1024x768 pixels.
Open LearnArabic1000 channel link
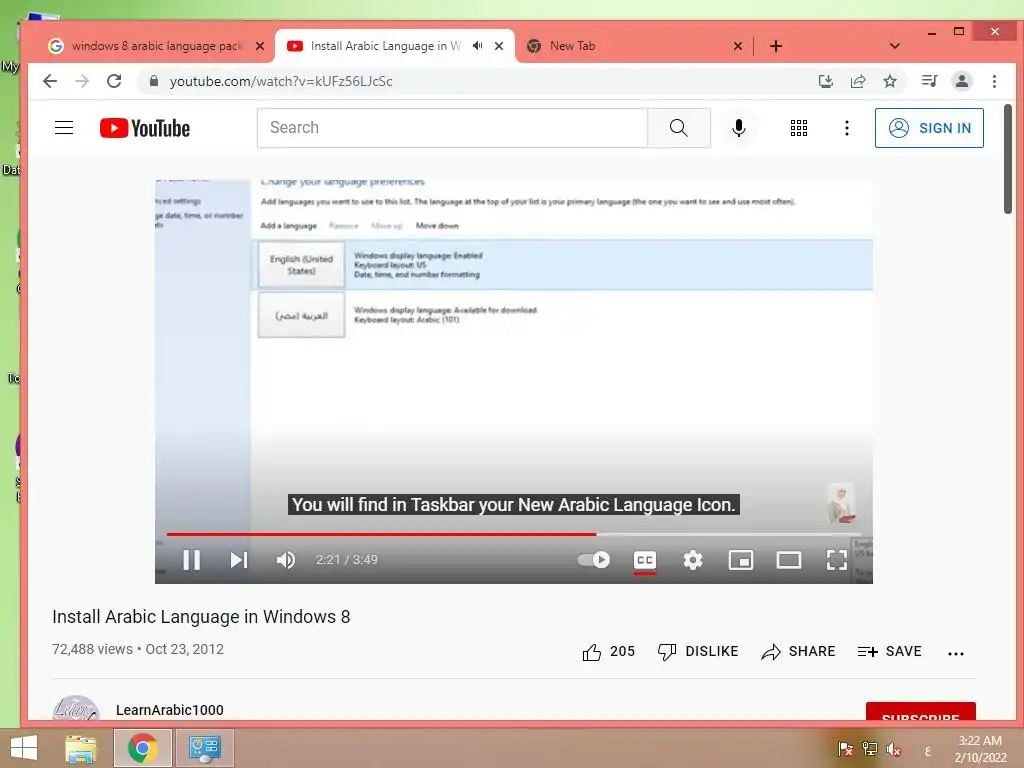[x=170, y=710]
